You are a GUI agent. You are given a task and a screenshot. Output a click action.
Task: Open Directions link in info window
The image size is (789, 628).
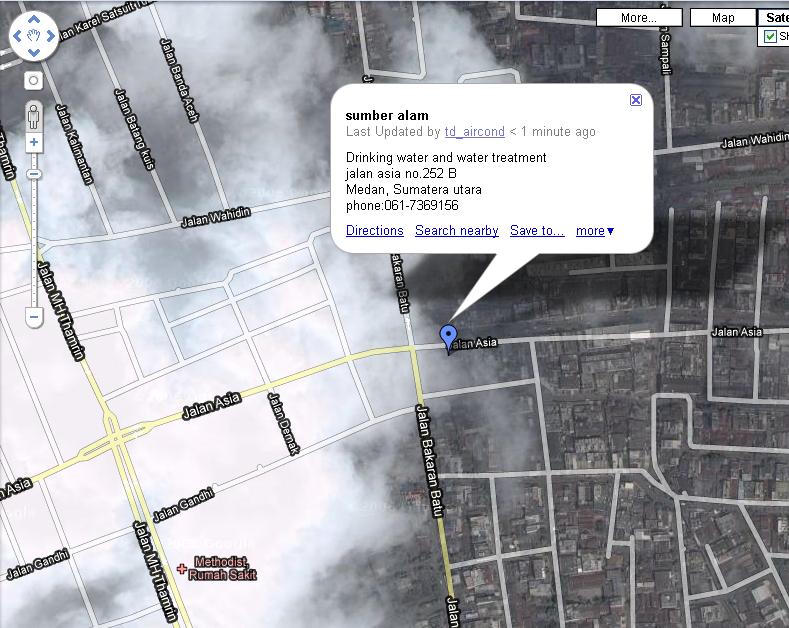pos(374,231)
